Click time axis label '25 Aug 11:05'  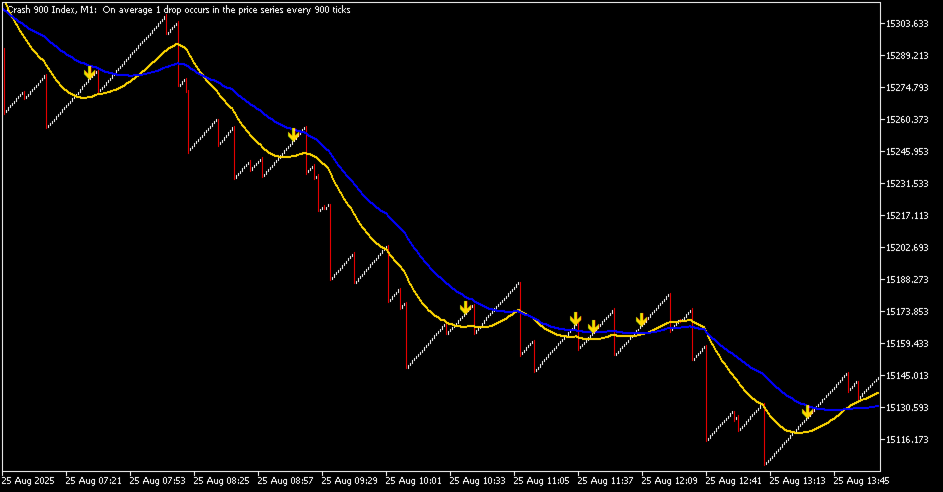pos(541,481)
